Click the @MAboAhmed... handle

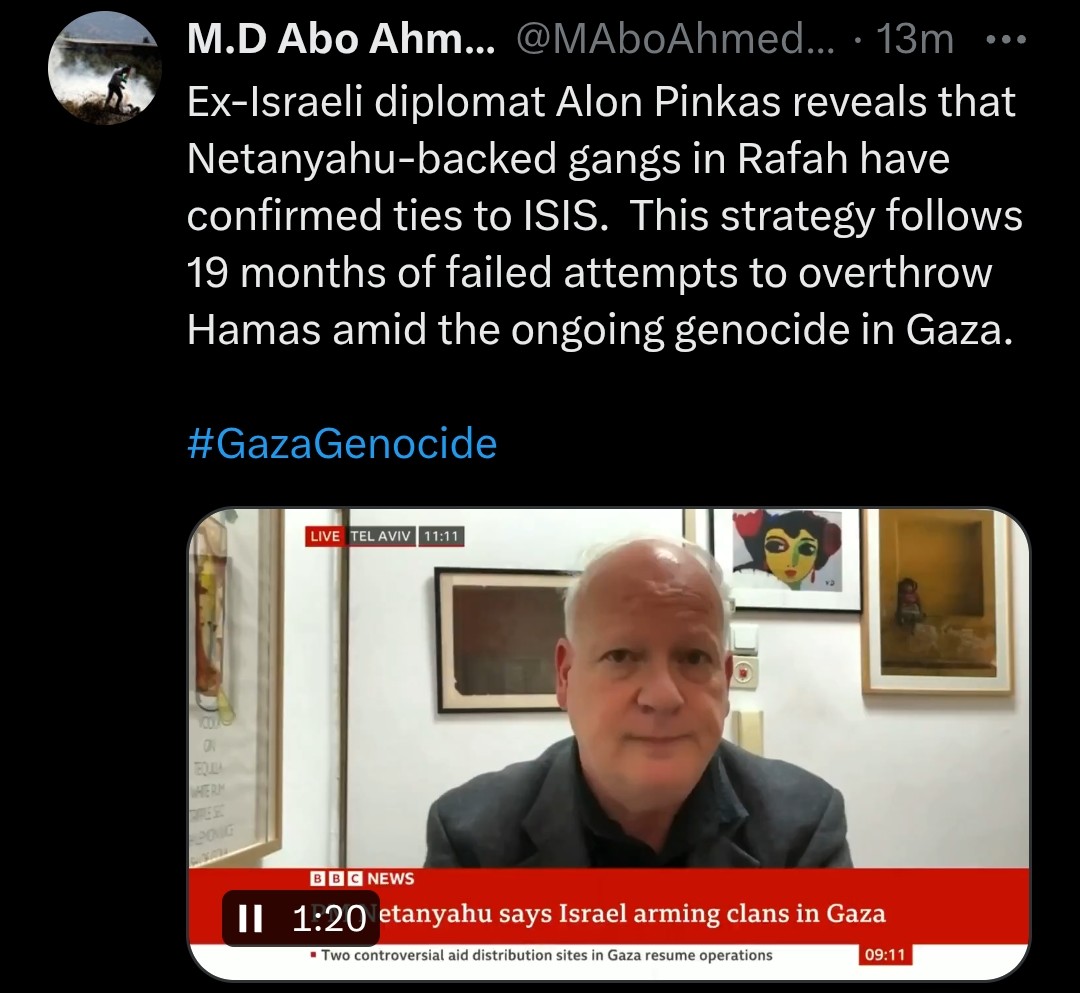tap(674, 39)
